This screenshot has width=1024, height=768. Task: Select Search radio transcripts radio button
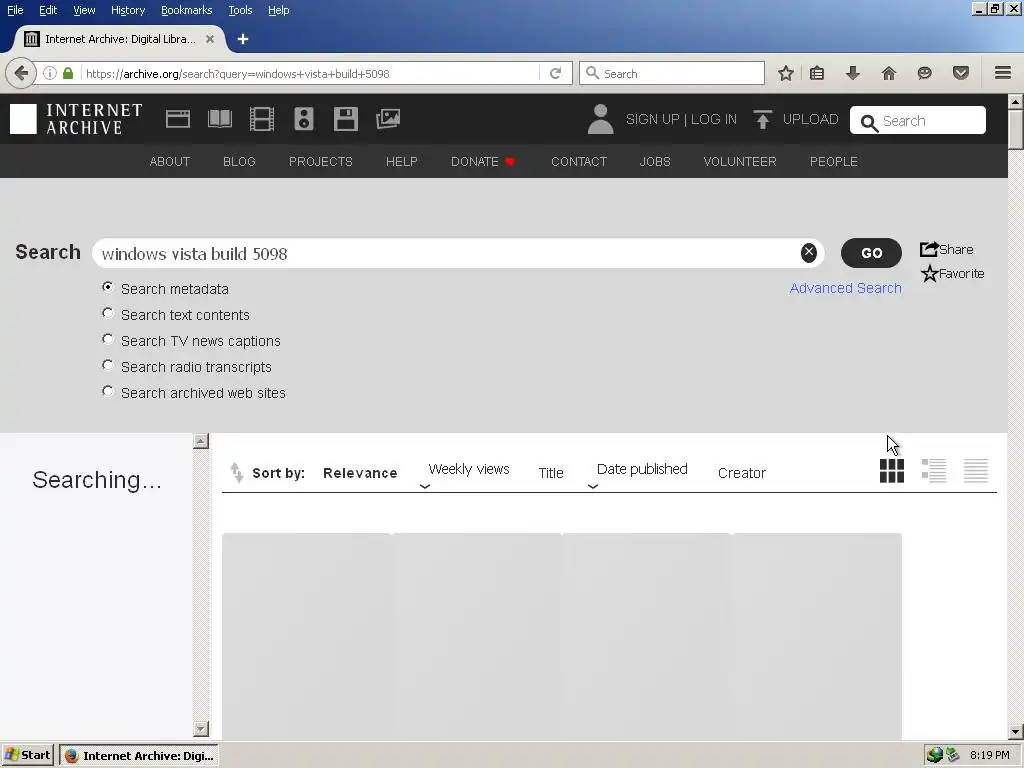tap(108, 365)
